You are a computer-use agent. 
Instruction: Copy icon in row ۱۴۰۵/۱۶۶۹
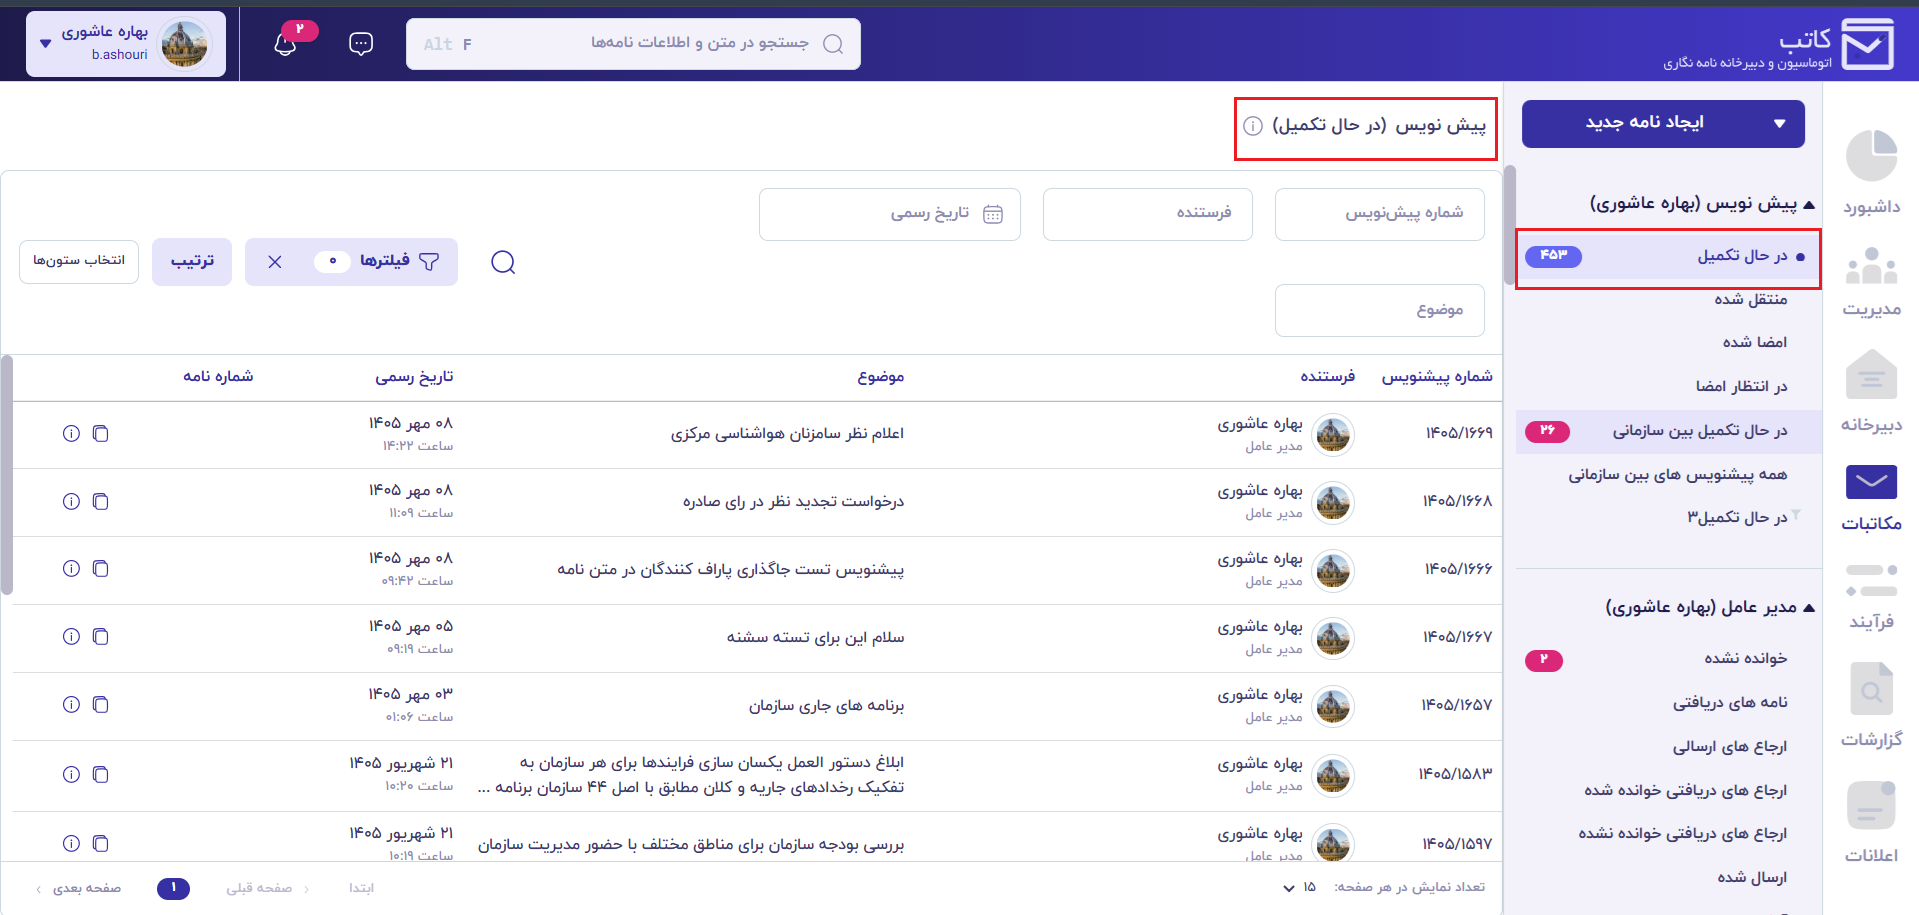tap(100, 433)
